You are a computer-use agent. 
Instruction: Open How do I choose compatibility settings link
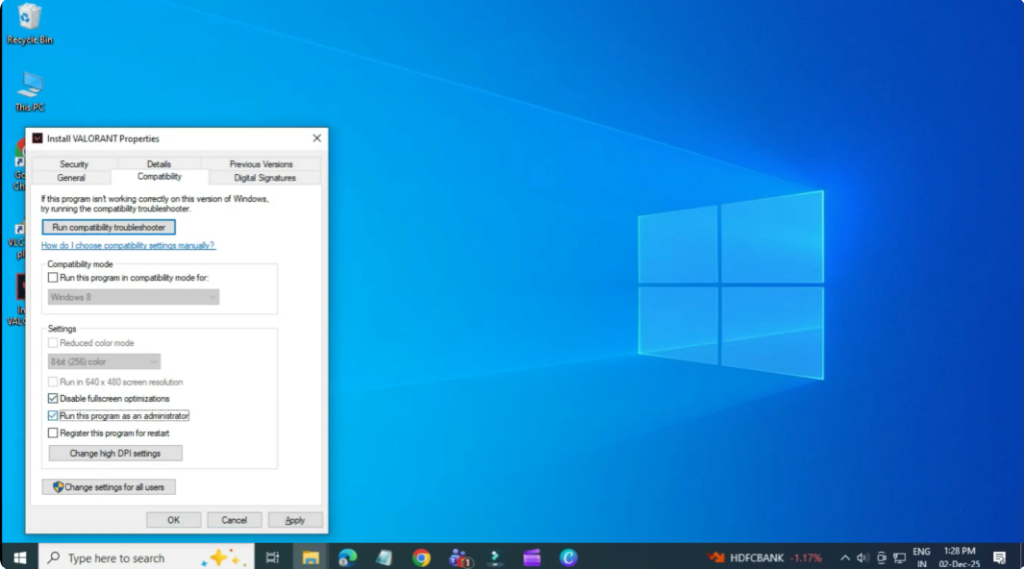(x=128, y=246)
